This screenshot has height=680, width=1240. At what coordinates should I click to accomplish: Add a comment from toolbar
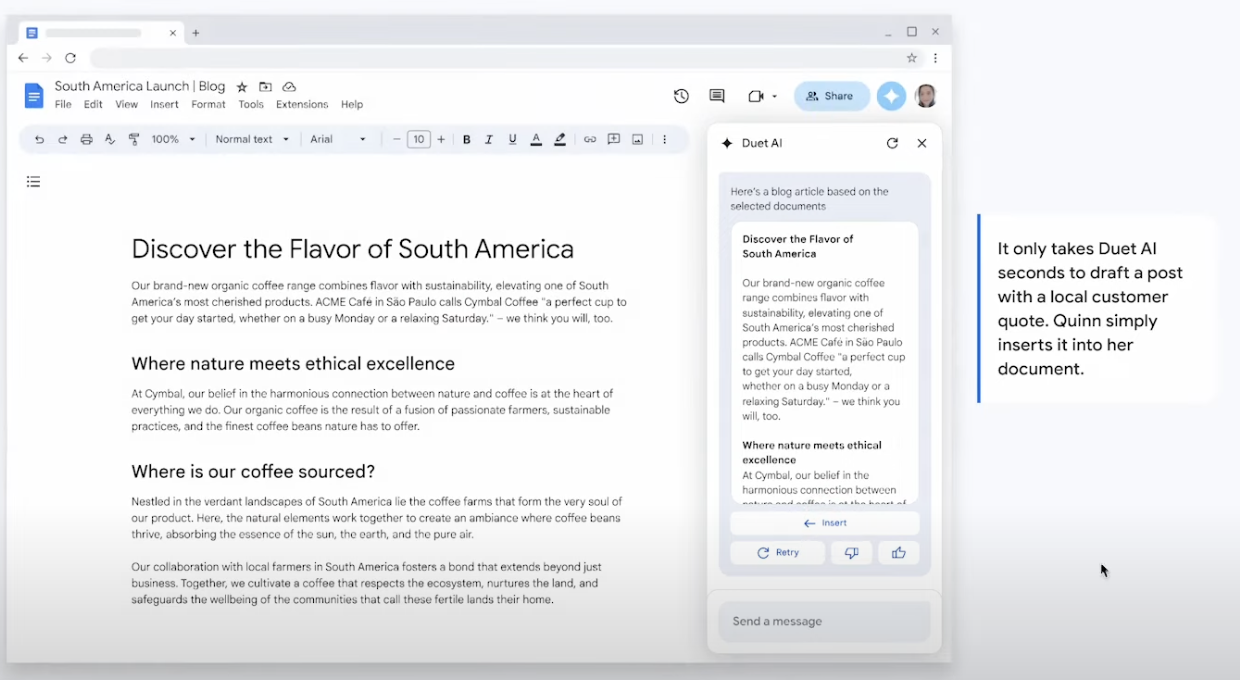[614, 139]
